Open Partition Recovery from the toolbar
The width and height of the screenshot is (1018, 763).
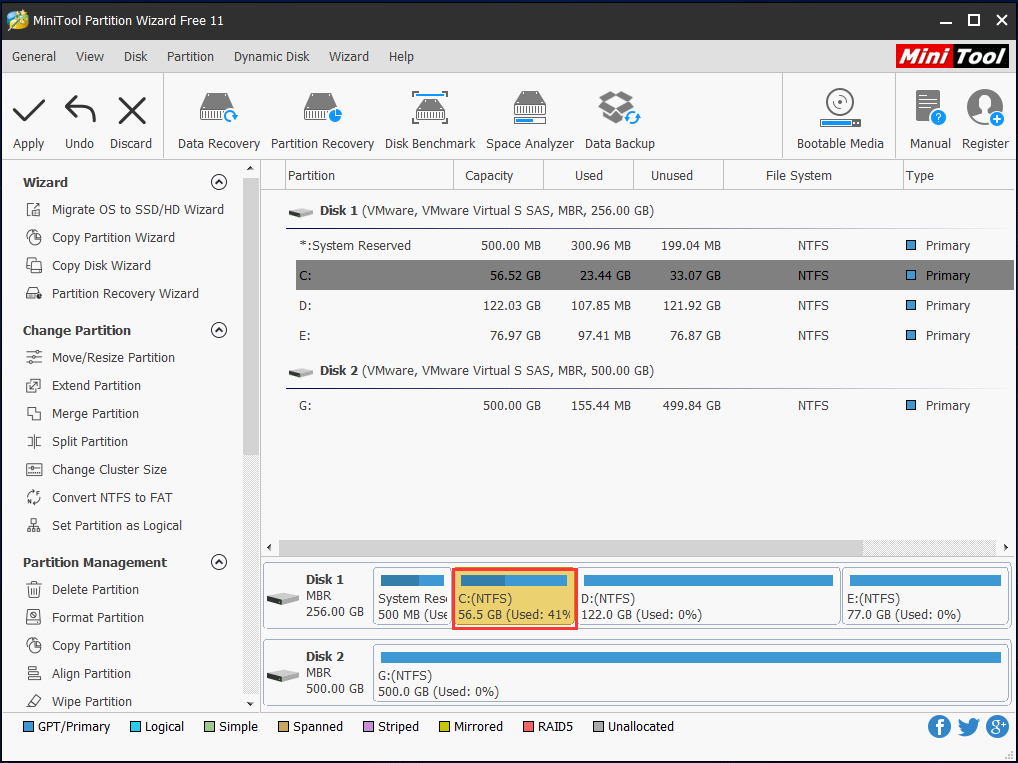pyautogui.click(x=322, y=117)
